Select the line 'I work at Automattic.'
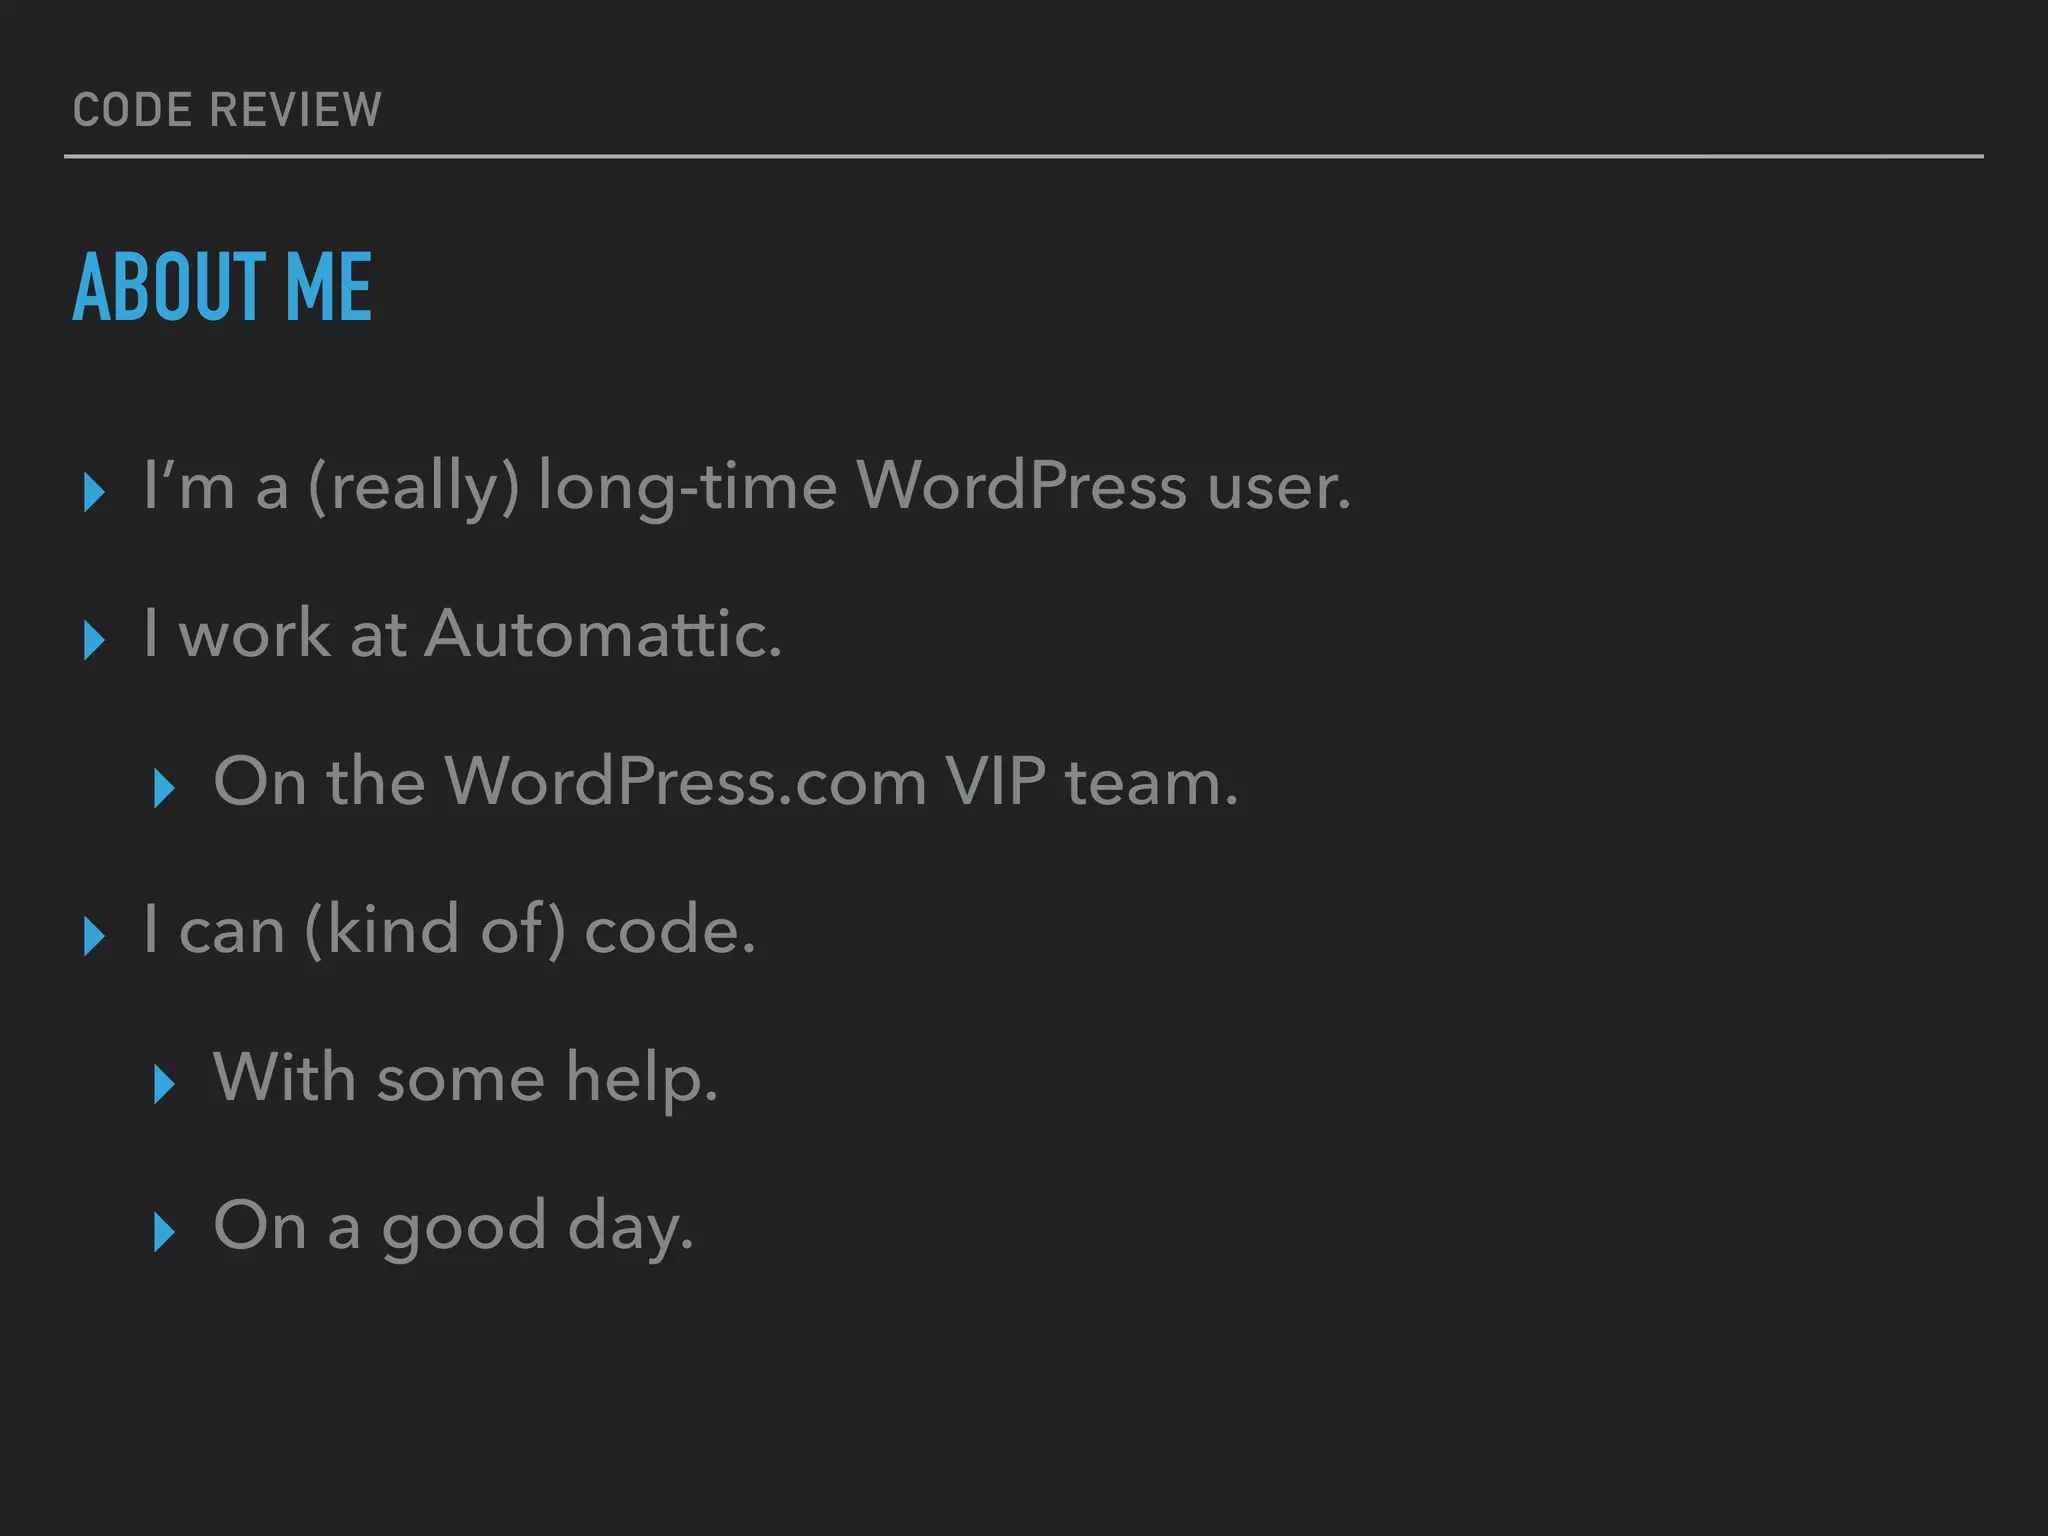Viewport: 2048px width, 1536px height. coord(462,633)
